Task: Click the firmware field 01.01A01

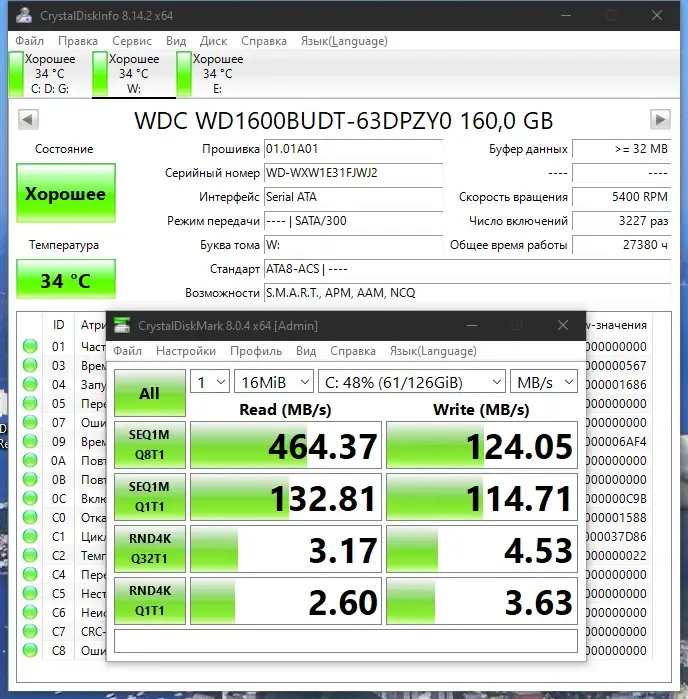Action: click(354, 149)
